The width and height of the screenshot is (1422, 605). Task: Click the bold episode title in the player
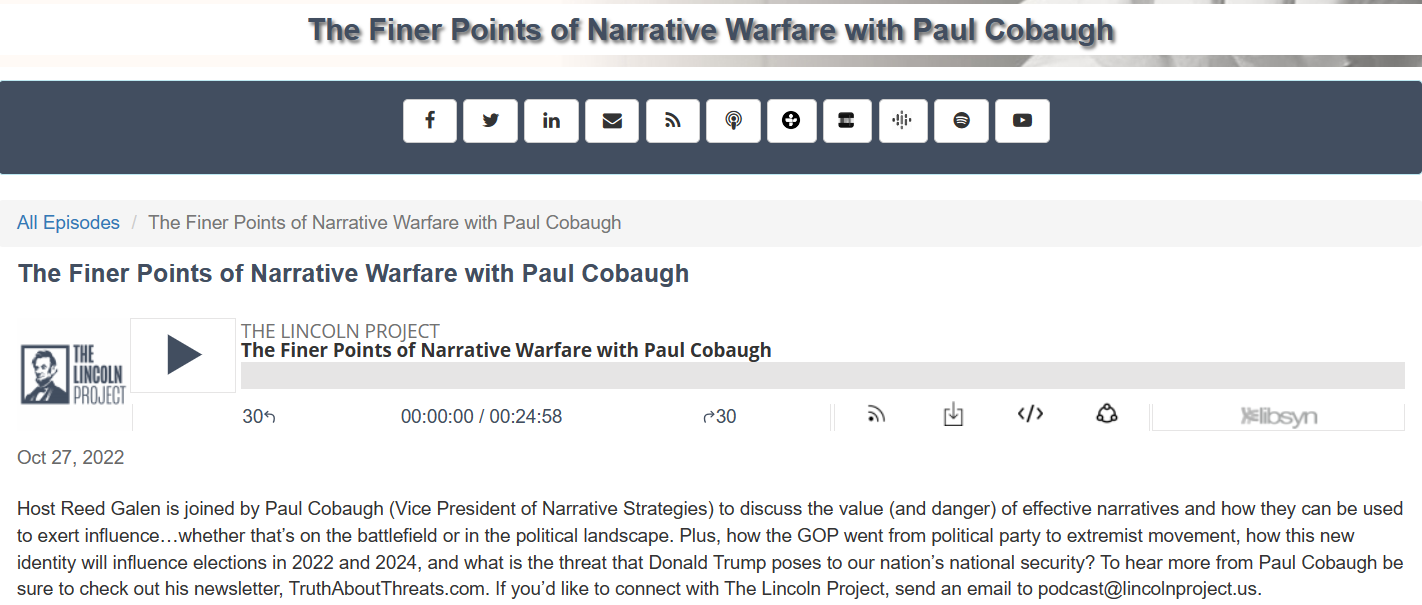point(506,350)
